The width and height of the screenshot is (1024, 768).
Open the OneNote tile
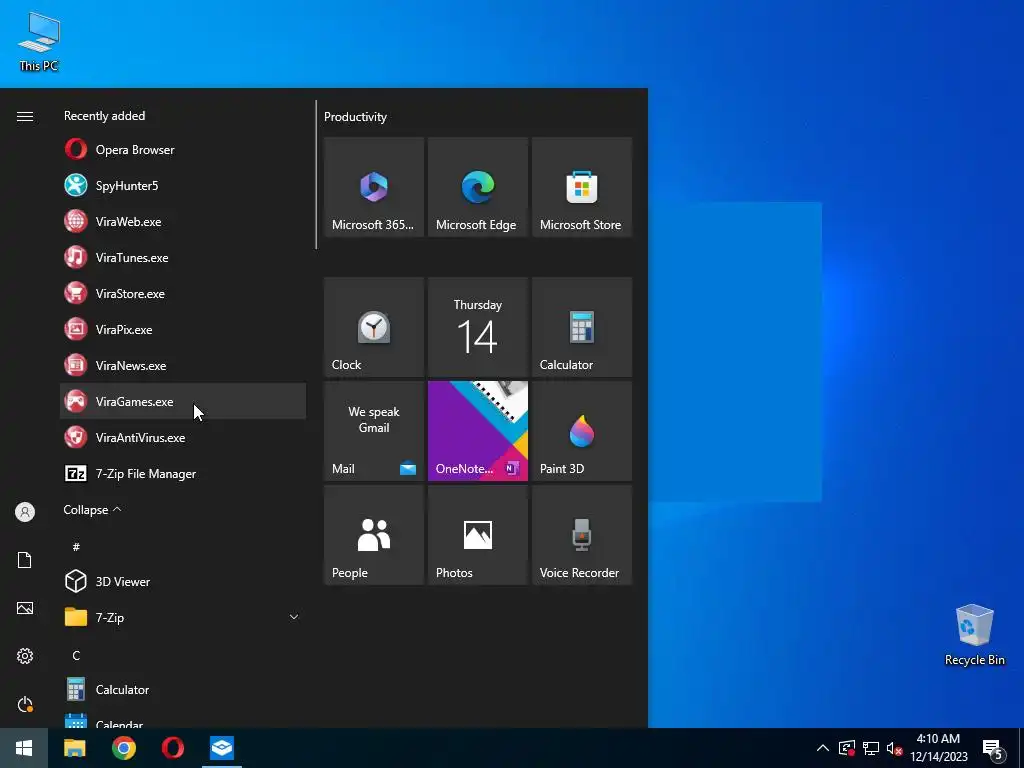pos(477,431)
